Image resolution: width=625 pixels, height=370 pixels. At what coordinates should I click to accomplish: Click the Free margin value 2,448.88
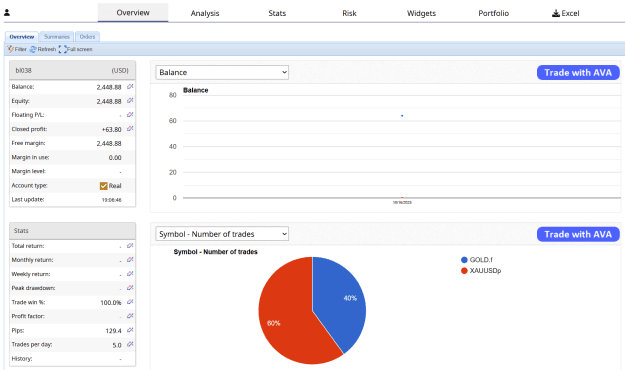(109, 144)
